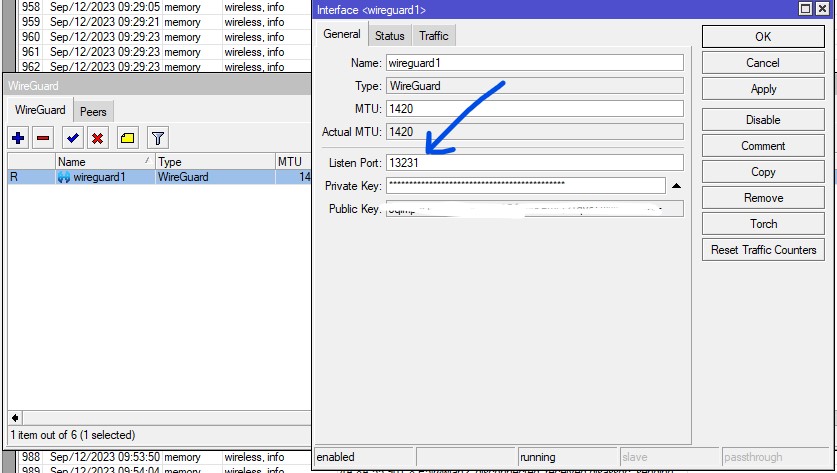Image resolution: width=837 pixels, height=473 pixels.
Task: Open Torch for wireguard1
Action: (x=763, y=224)
